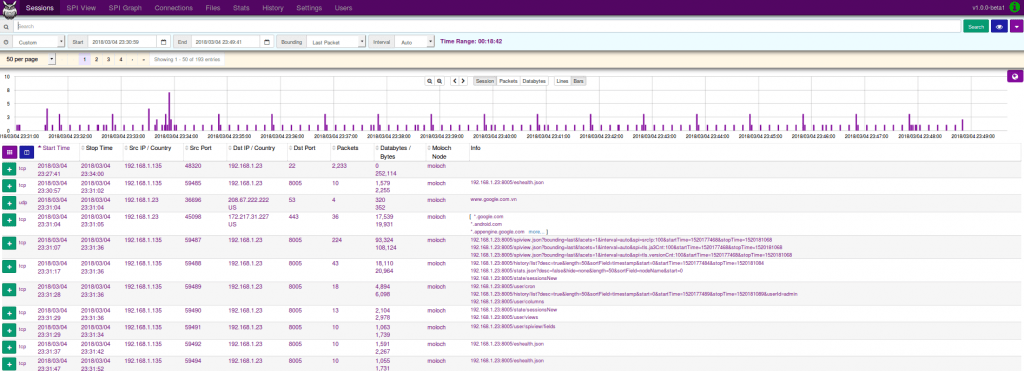
Task: Switch graph to Bars mode
Action: 579,81
